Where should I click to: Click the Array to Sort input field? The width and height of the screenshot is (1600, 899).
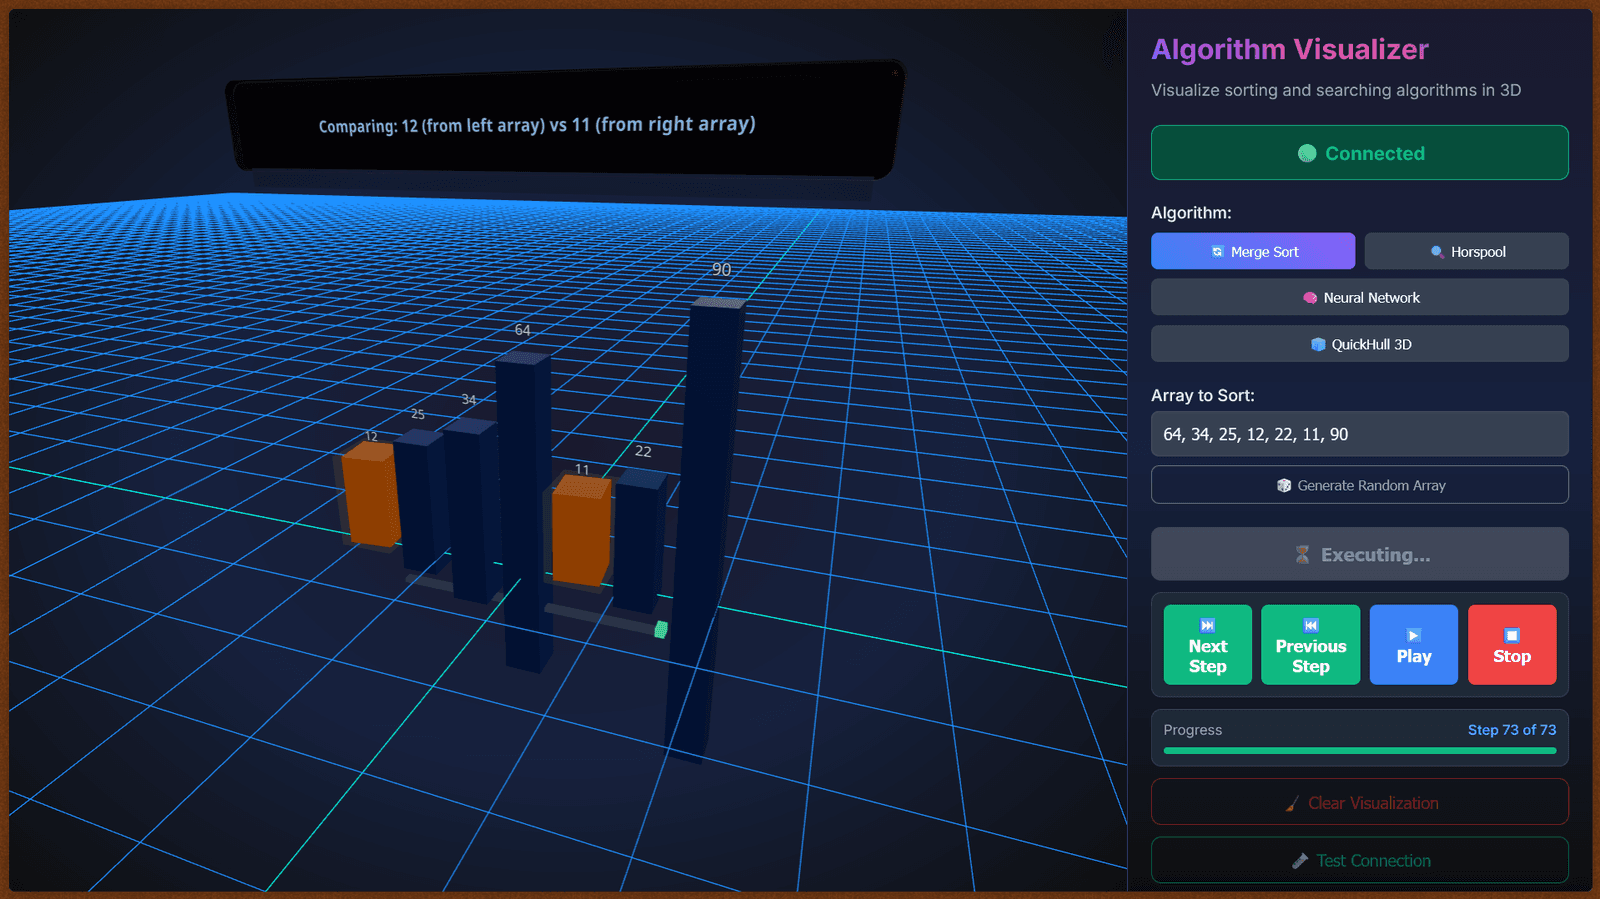coord(1360,434)
